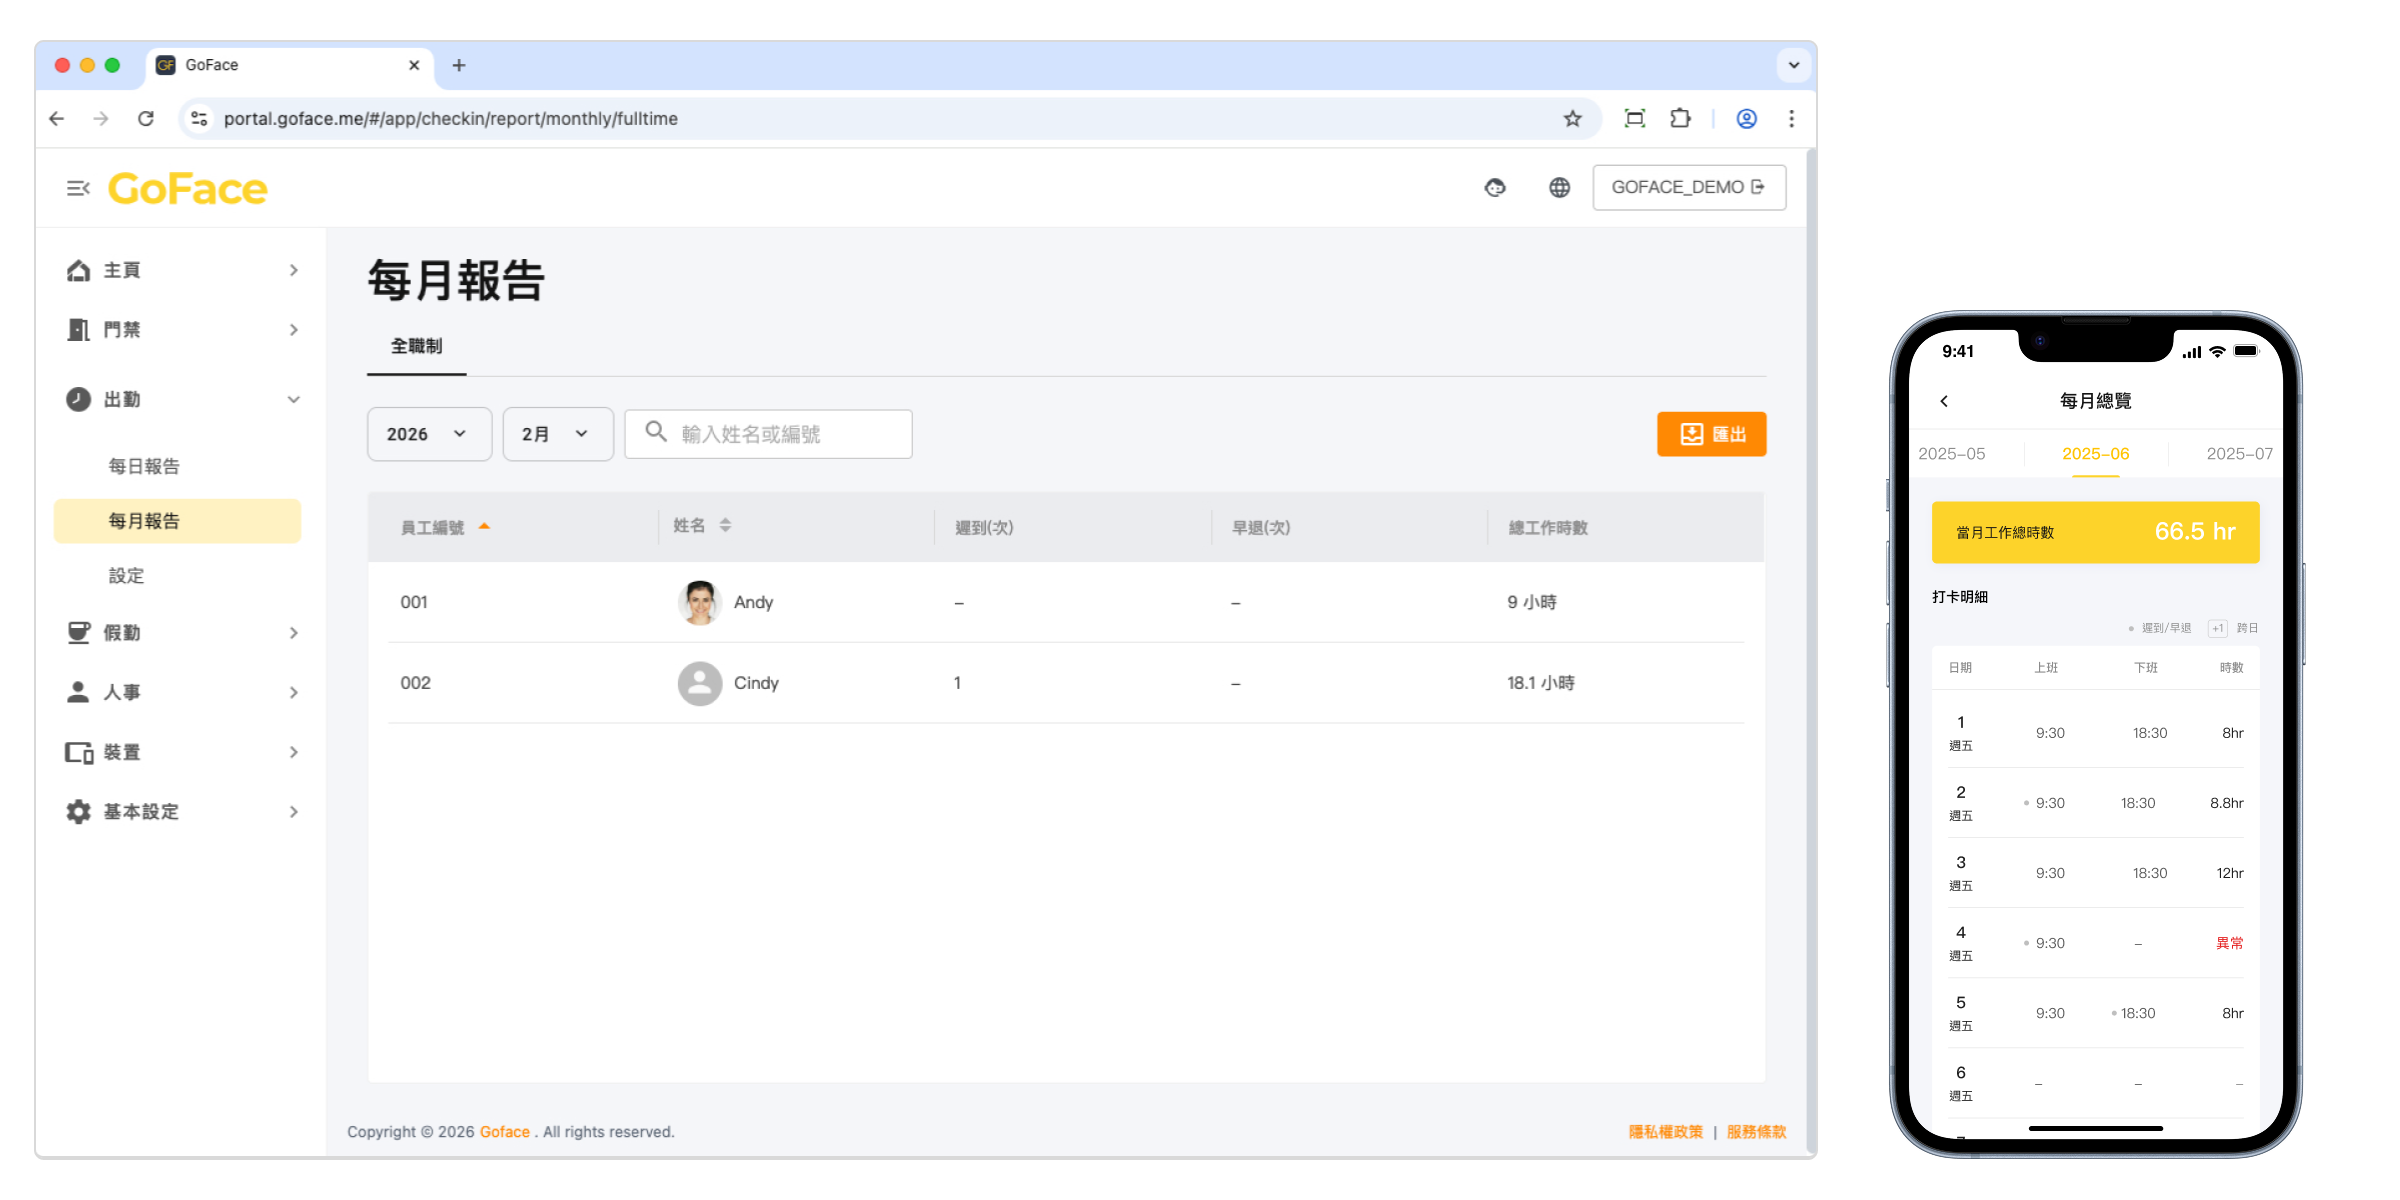Screen dimensions: 2400x1200
Task: Reload the page with the refresh icon
Action: pyautogui.click(x=146, y=119)
